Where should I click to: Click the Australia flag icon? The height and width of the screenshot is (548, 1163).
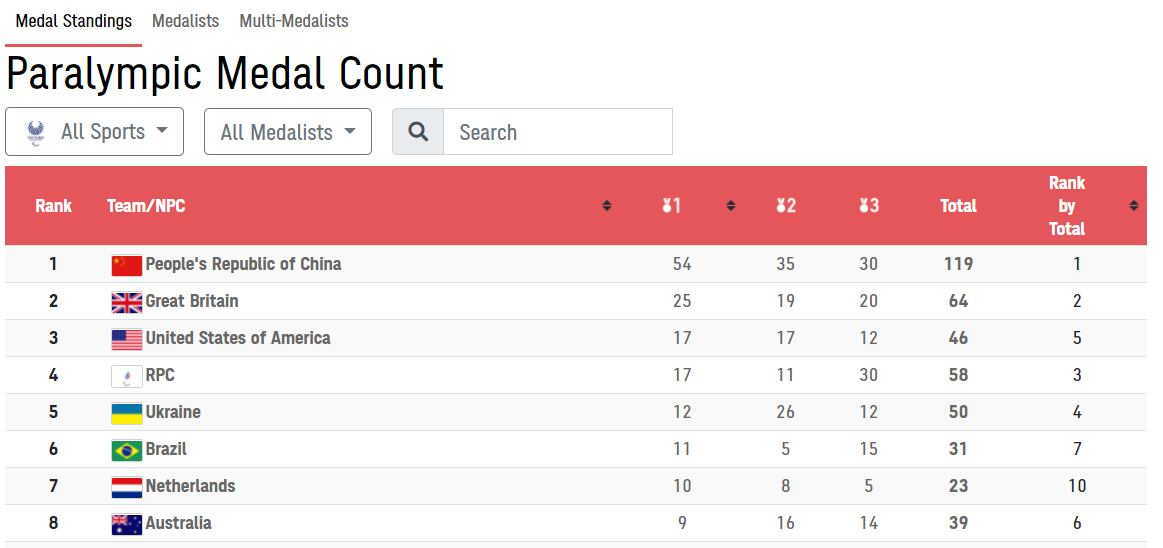[127, 524]
